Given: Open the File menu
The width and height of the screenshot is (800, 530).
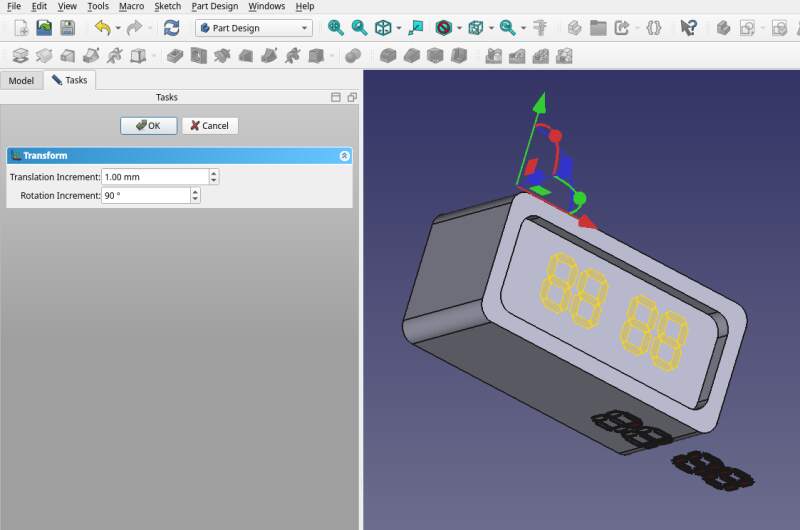Looking at the screenshot, I should (14, 6).
